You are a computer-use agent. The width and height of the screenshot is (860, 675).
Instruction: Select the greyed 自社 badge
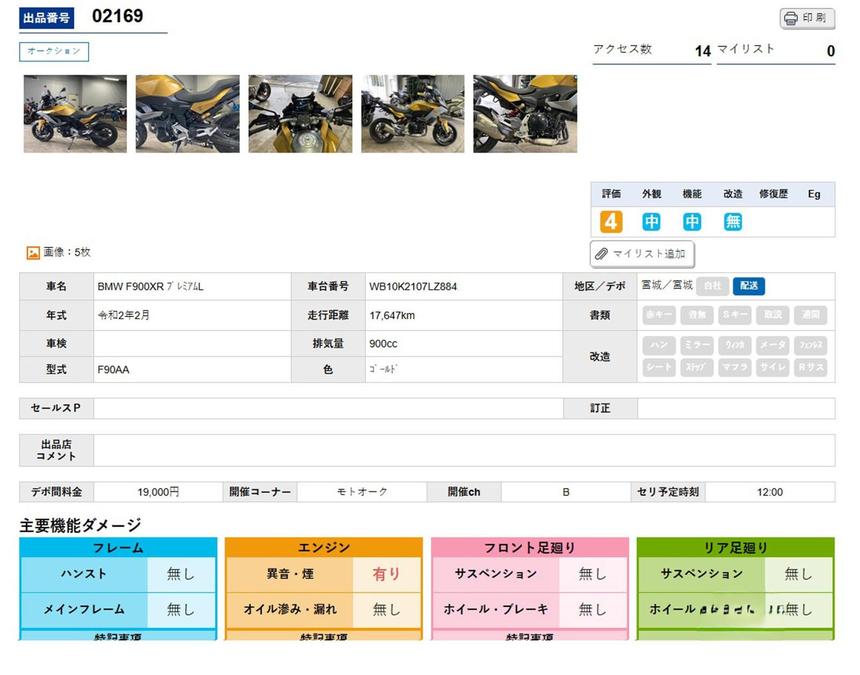coord(712,286)
